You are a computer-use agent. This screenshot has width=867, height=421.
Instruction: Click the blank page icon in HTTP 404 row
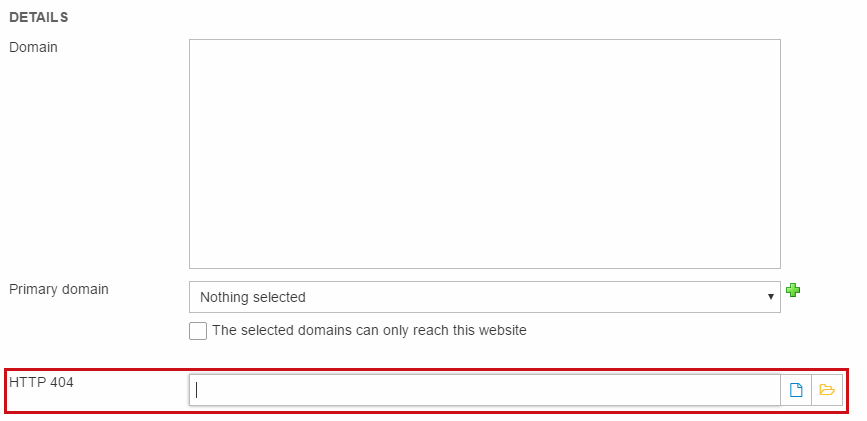(x=796, y=390)
